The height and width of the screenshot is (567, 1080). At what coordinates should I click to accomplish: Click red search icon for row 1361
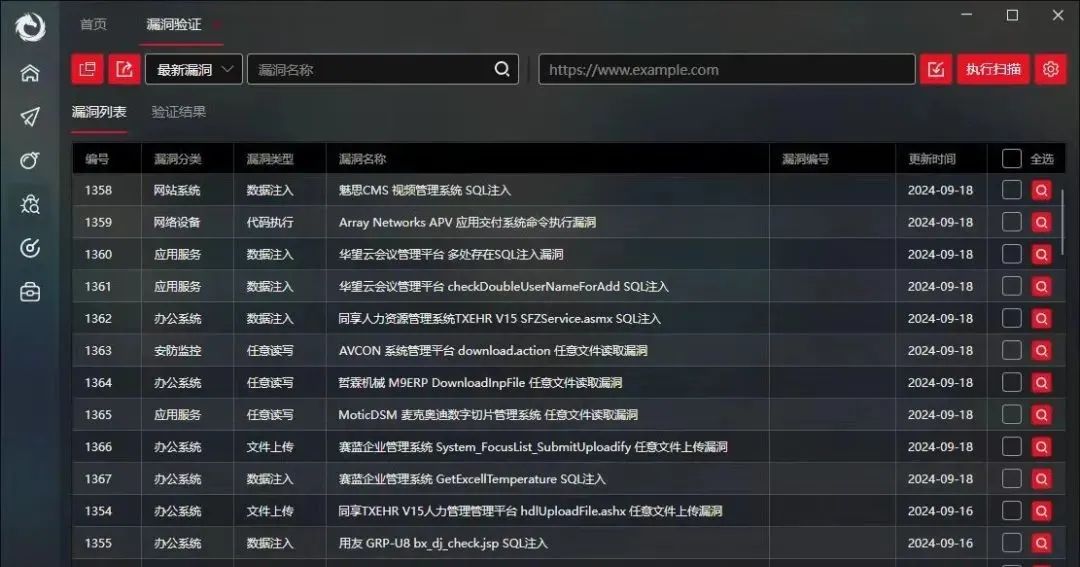(1041, 287)
